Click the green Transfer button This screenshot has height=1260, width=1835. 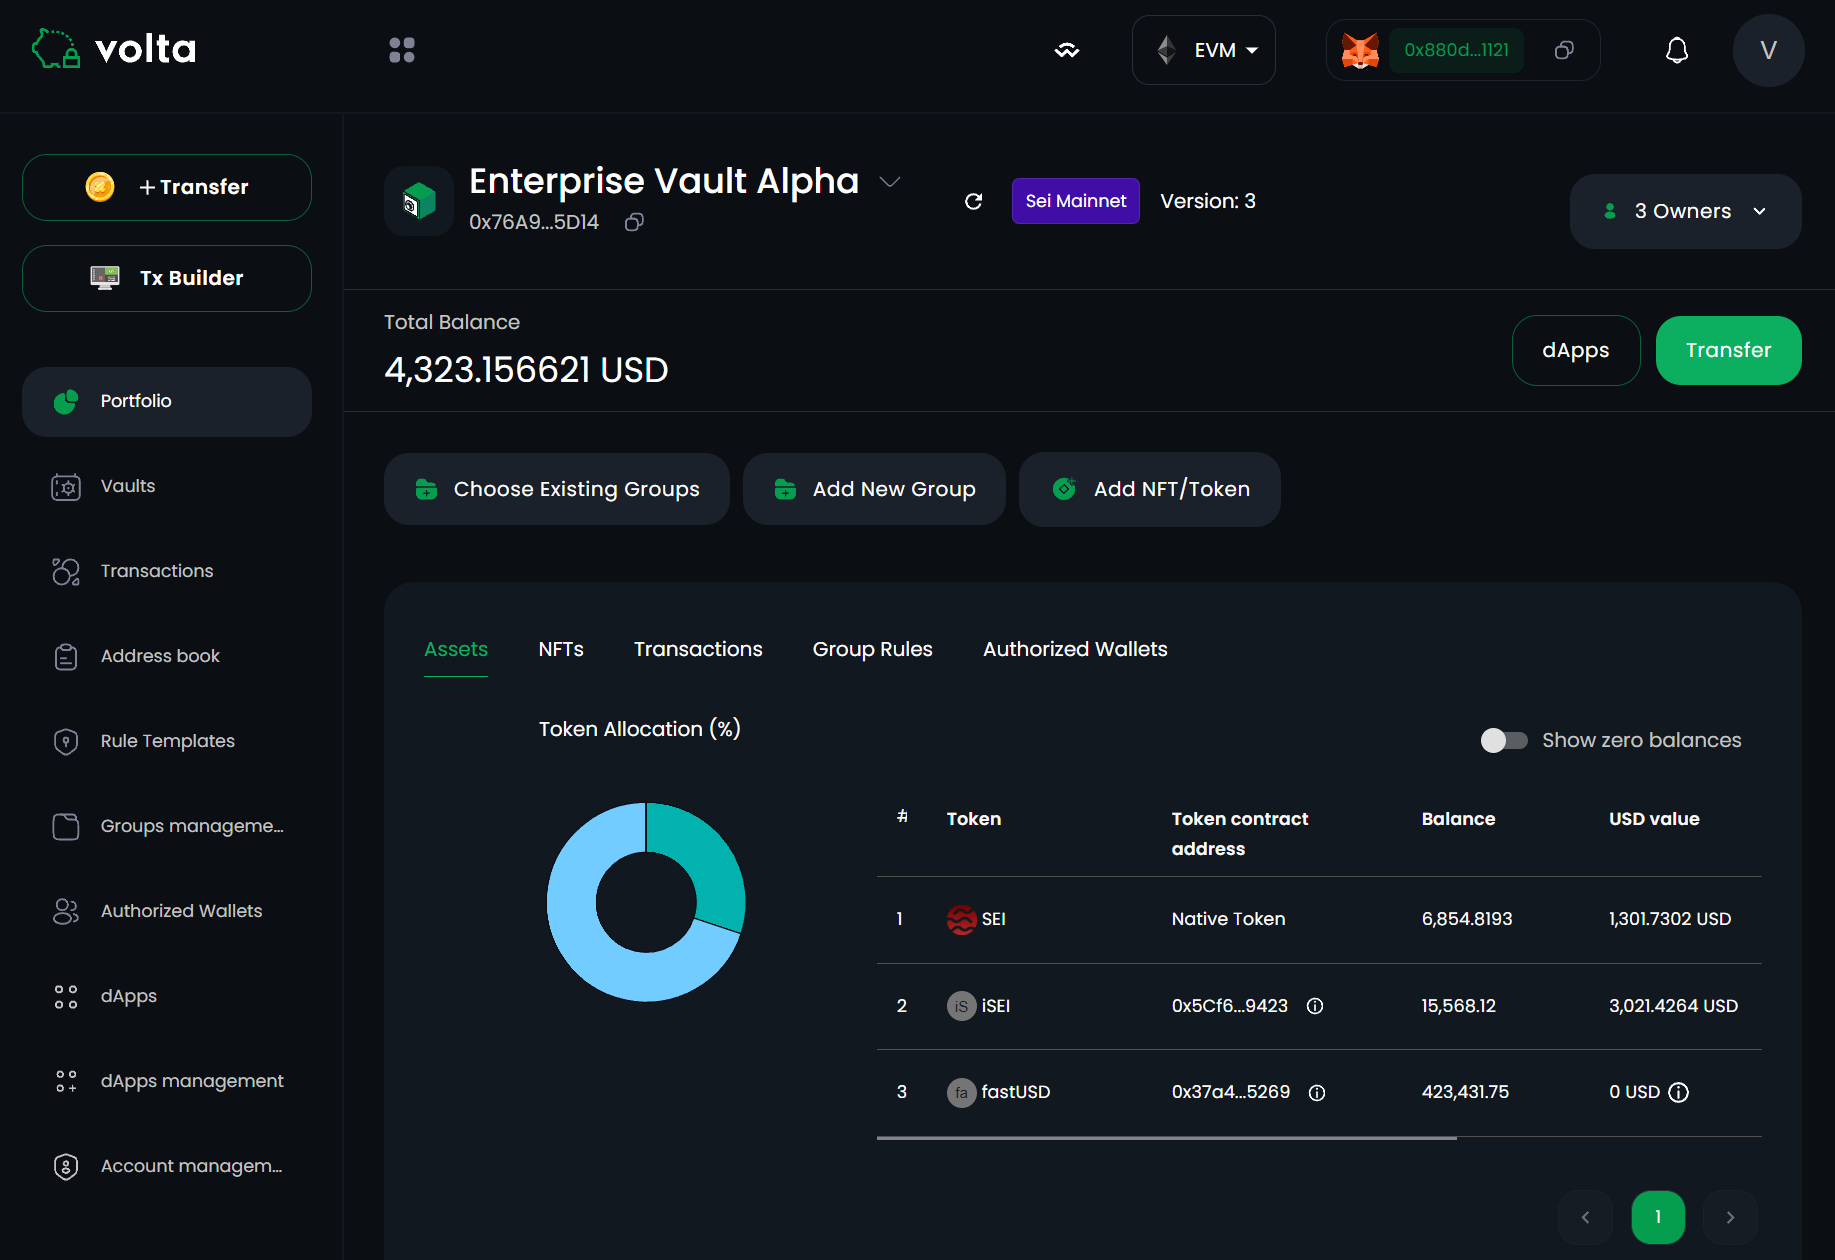click(x=1728, y=351)
